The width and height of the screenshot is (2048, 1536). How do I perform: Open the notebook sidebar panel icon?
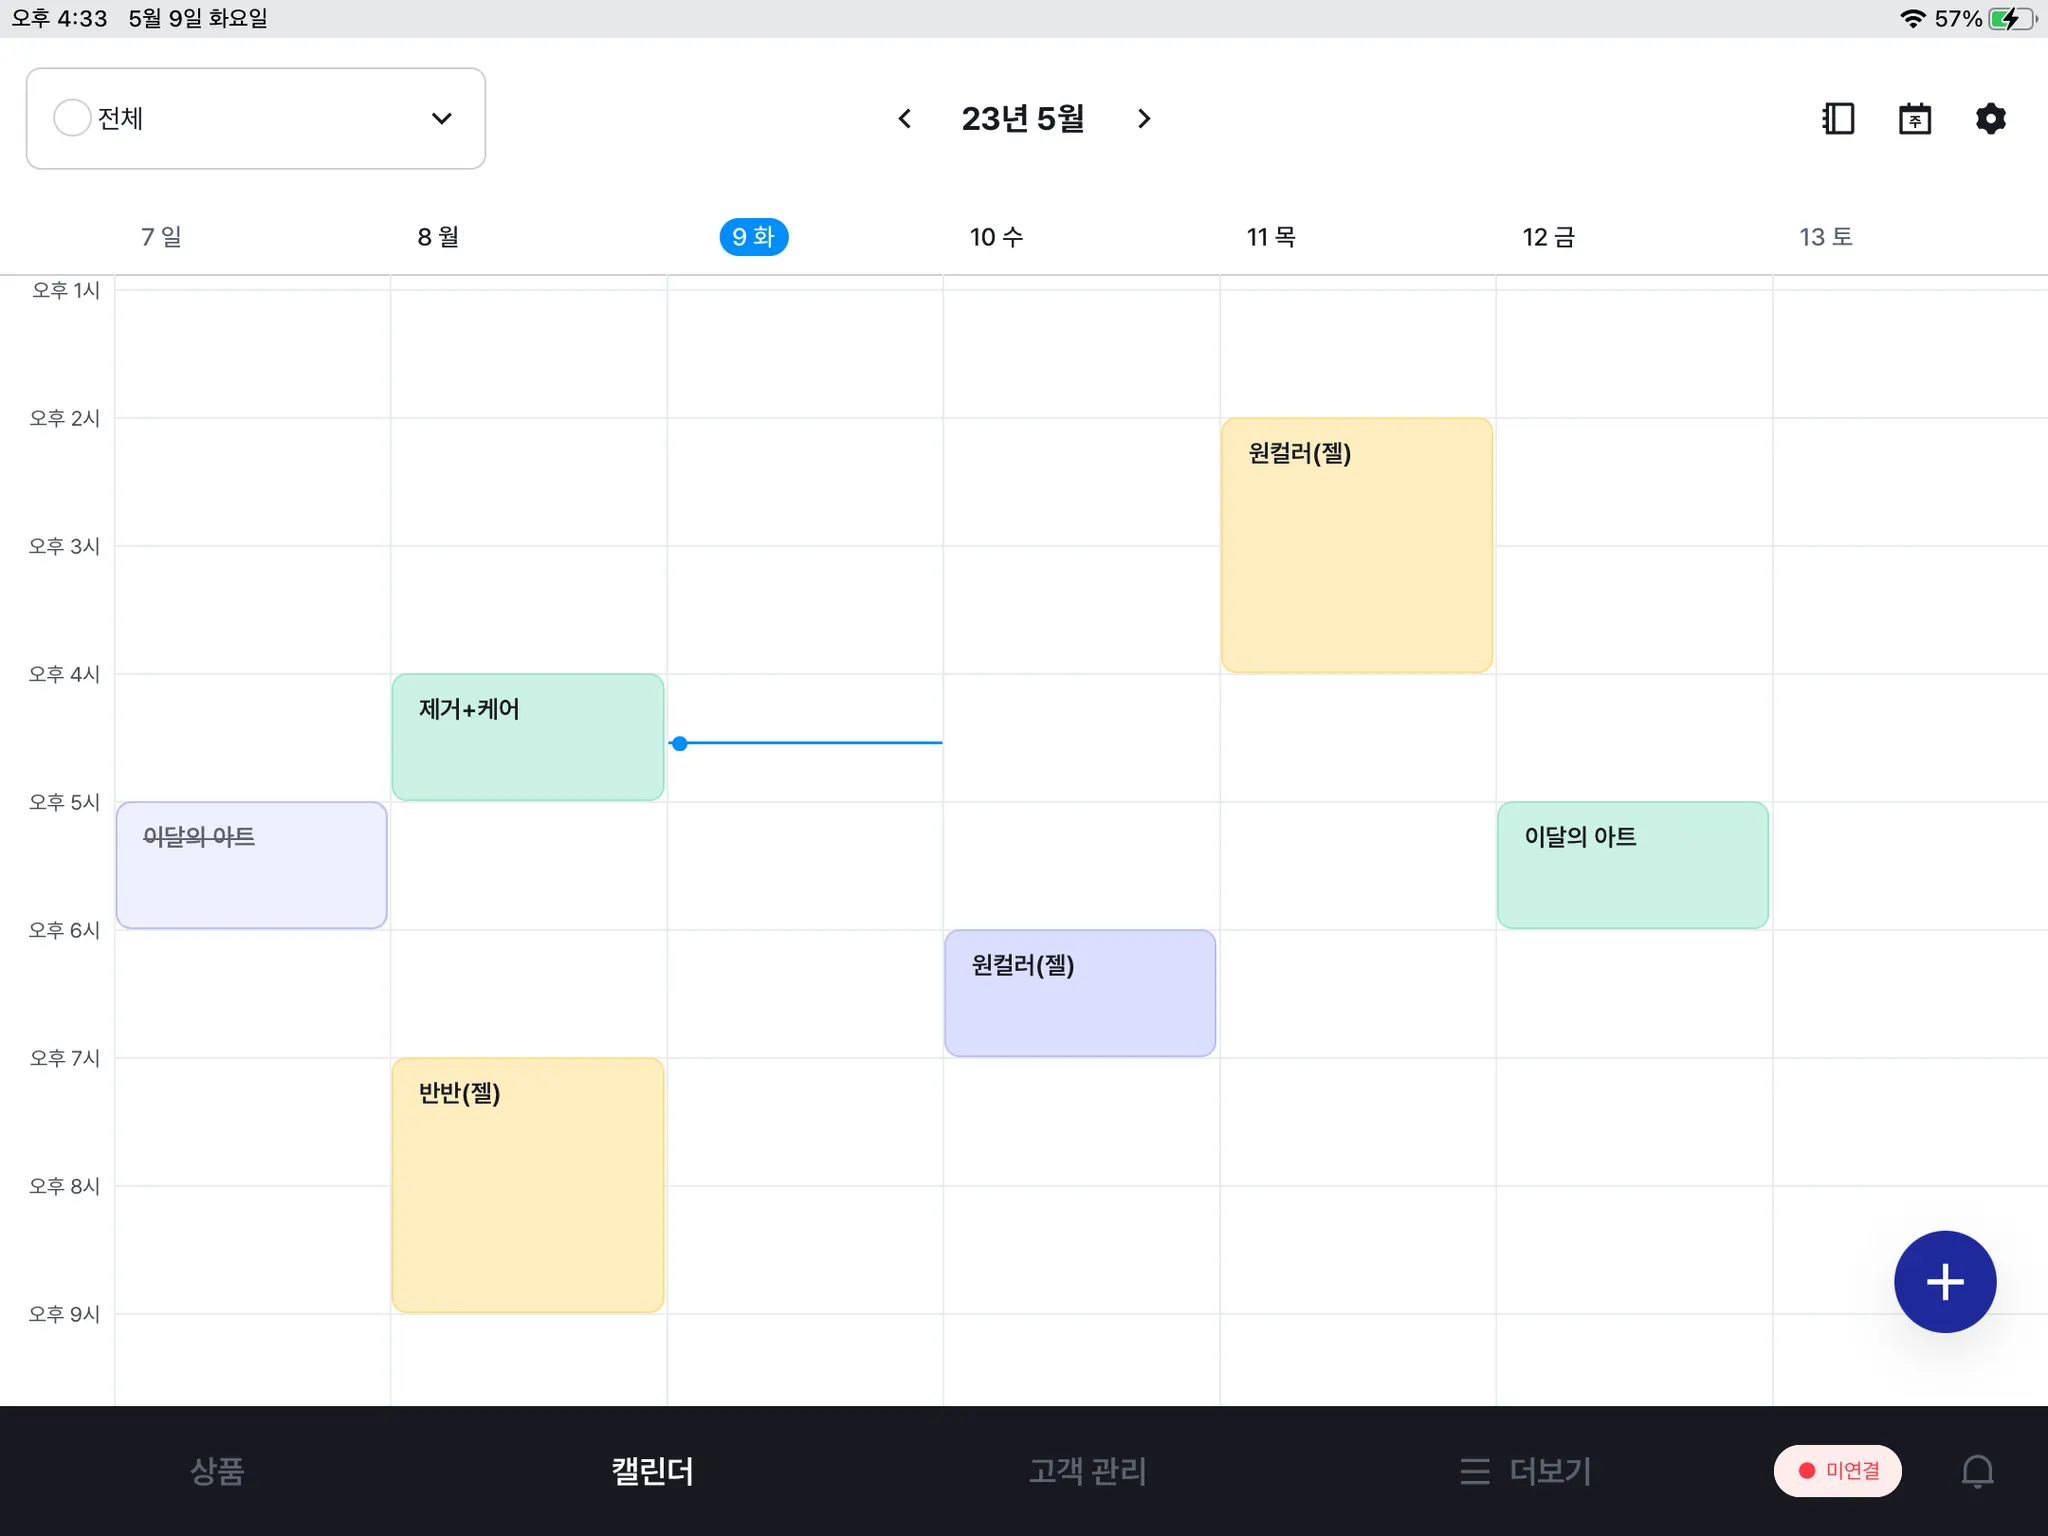[1838, 119]
